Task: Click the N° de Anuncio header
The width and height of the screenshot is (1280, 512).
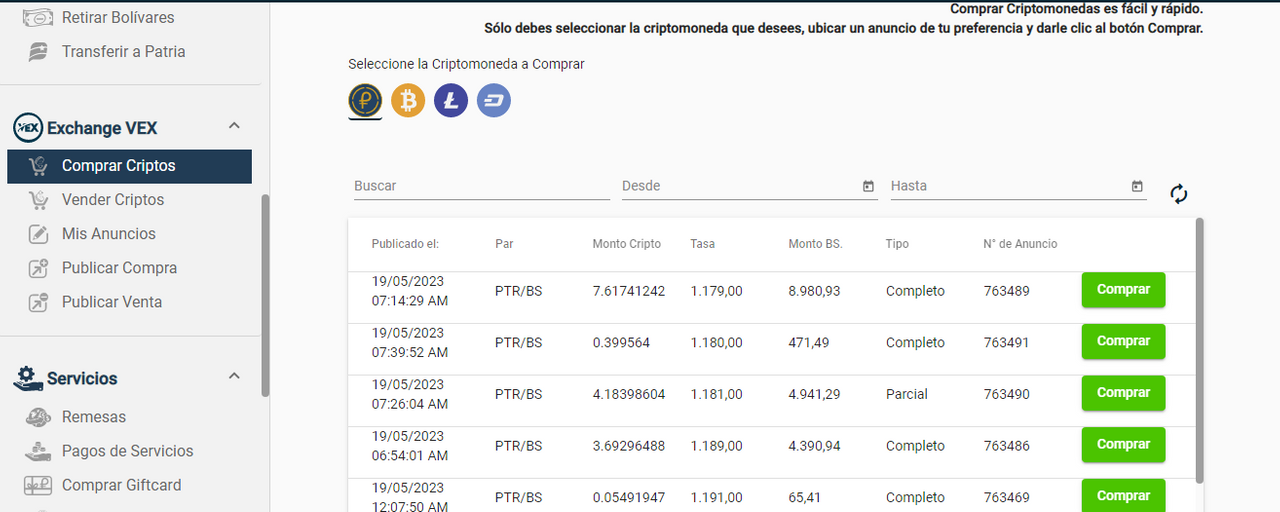Action: click(x=1020, y=244)
